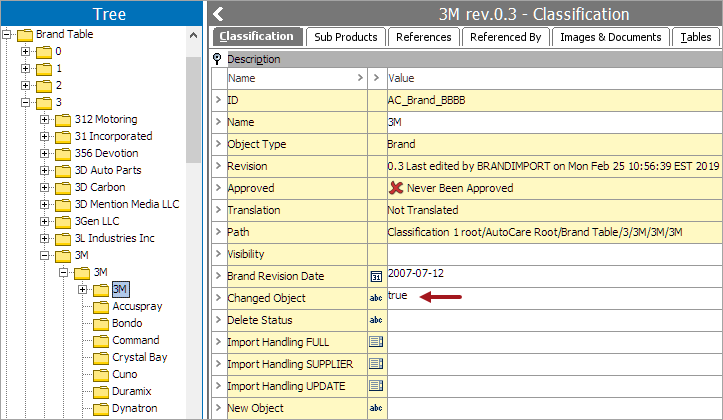
Task: Open the References tab
Action: point(424,37)
